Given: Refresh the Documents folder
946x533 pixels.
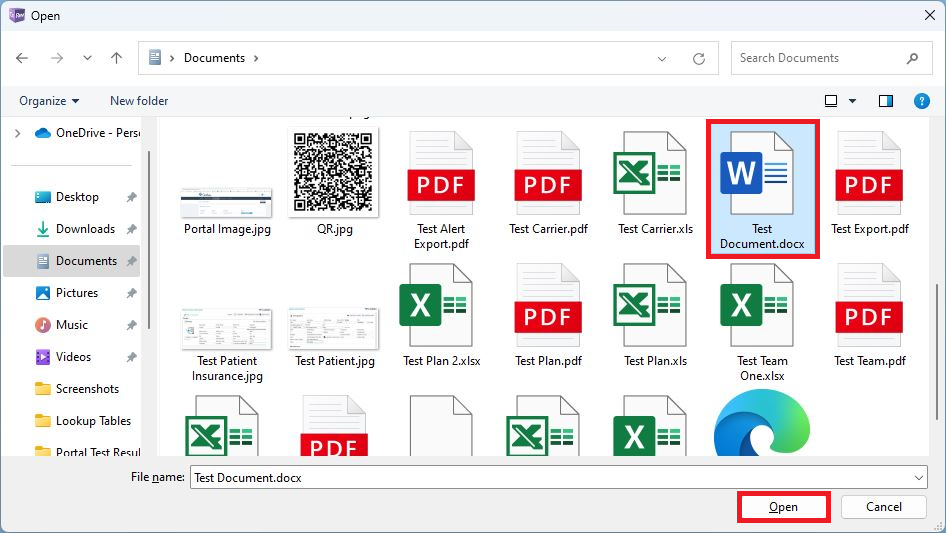Looking at the screenshot, I should (x=699, y=59).
